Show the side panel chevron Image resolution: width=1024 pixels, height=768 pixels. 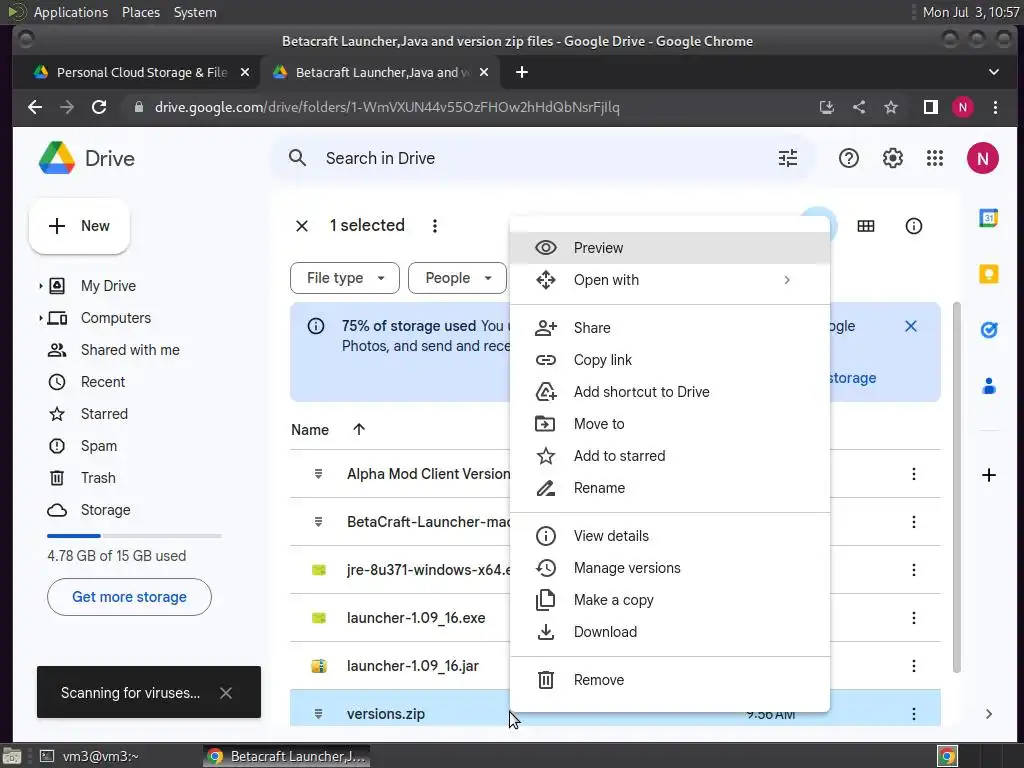(x=989, y=714)
